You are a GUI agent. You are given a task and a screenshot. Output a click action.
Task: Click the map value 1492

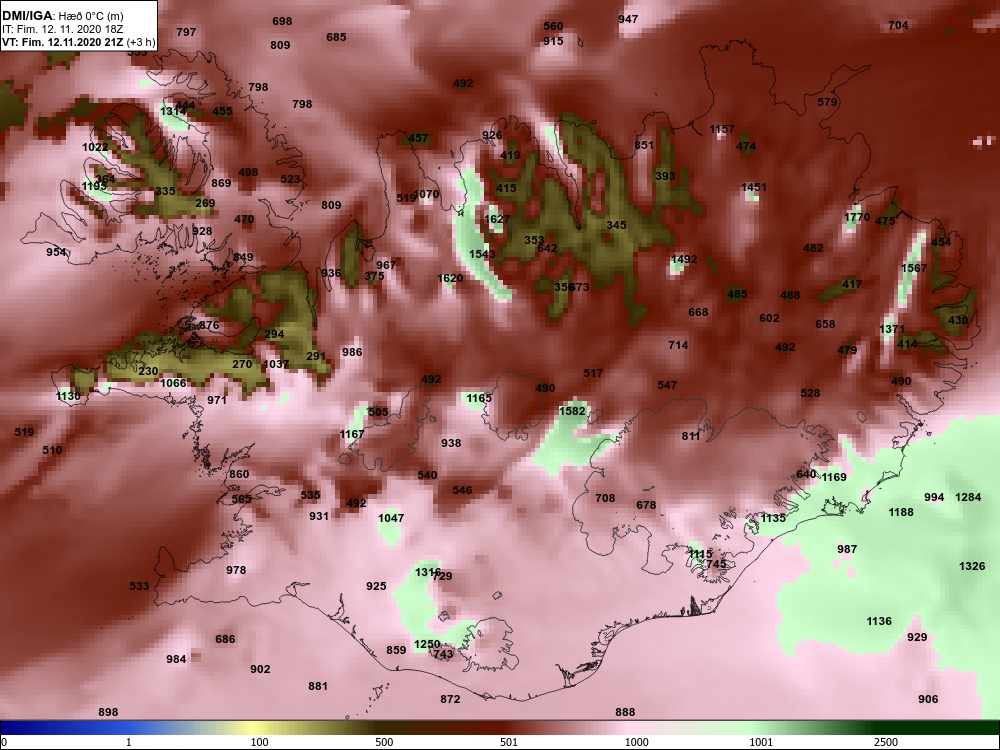pyautogui.click(x=684, y=260)
